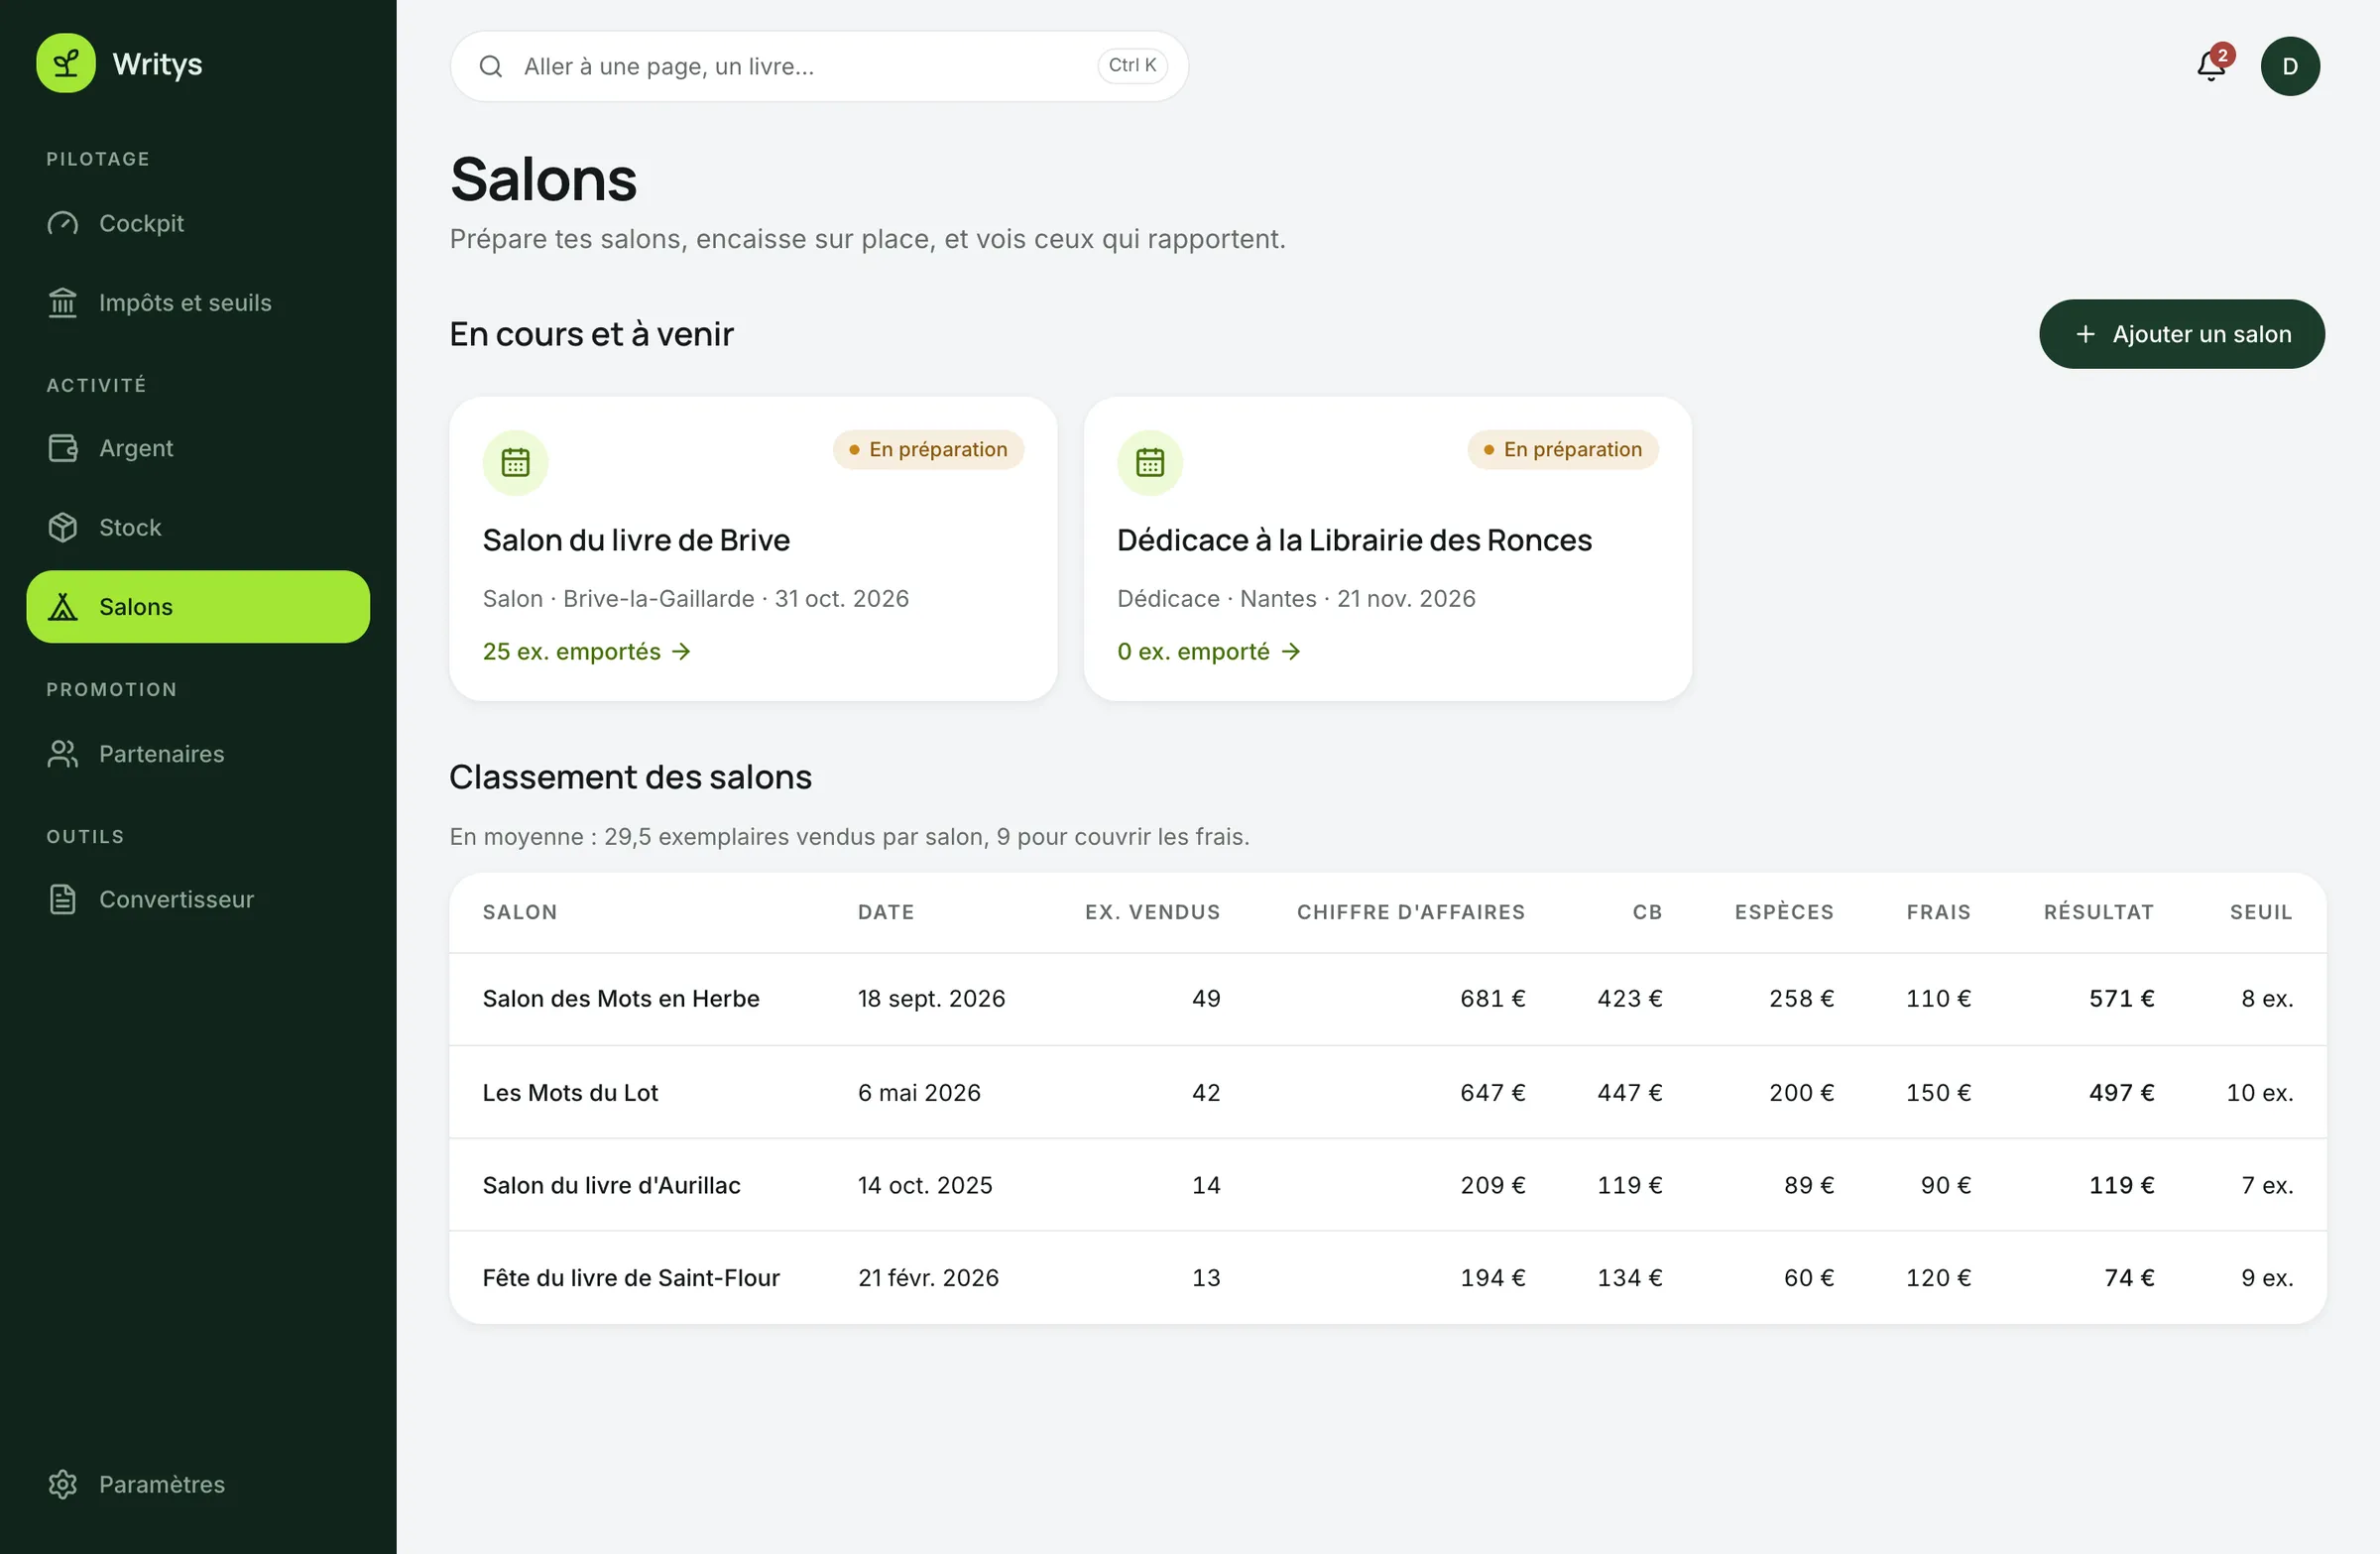Image resolution: width=2380 pixels, height=1554 pixels.
Task: Select Fête du livre de Saint-Flour row
Action: pos(1387,1278)
